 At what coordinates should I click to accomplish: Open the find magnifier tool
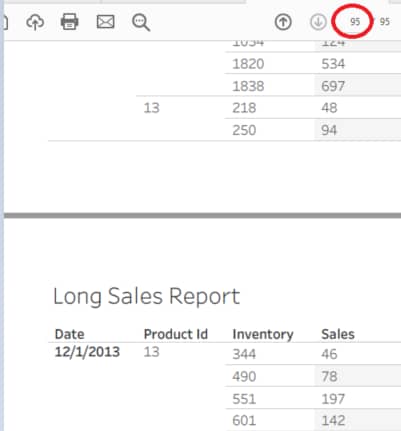(141, 23)
